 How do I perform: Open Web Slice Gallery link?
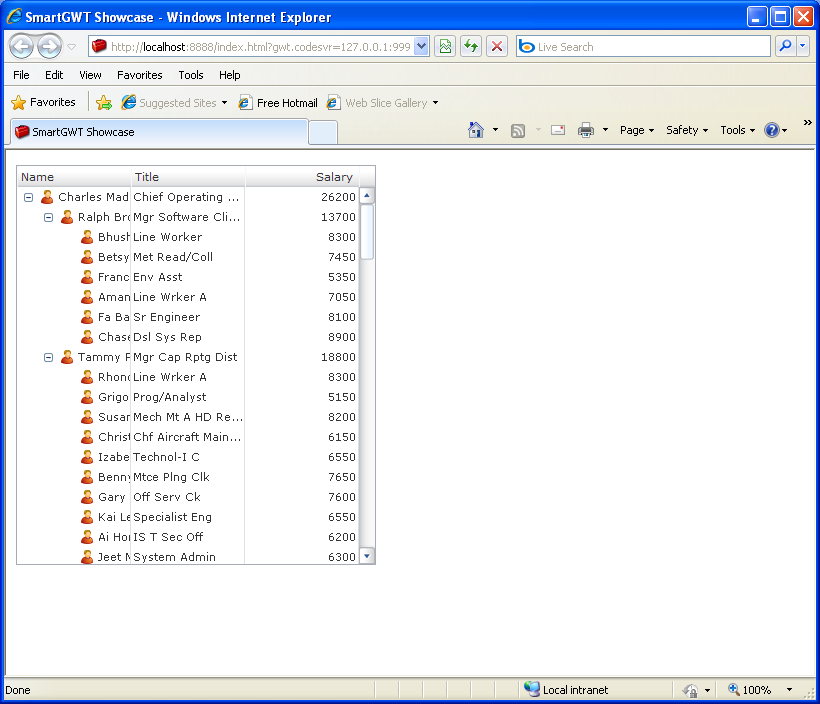pyautogui.click(x=382, y=103)
